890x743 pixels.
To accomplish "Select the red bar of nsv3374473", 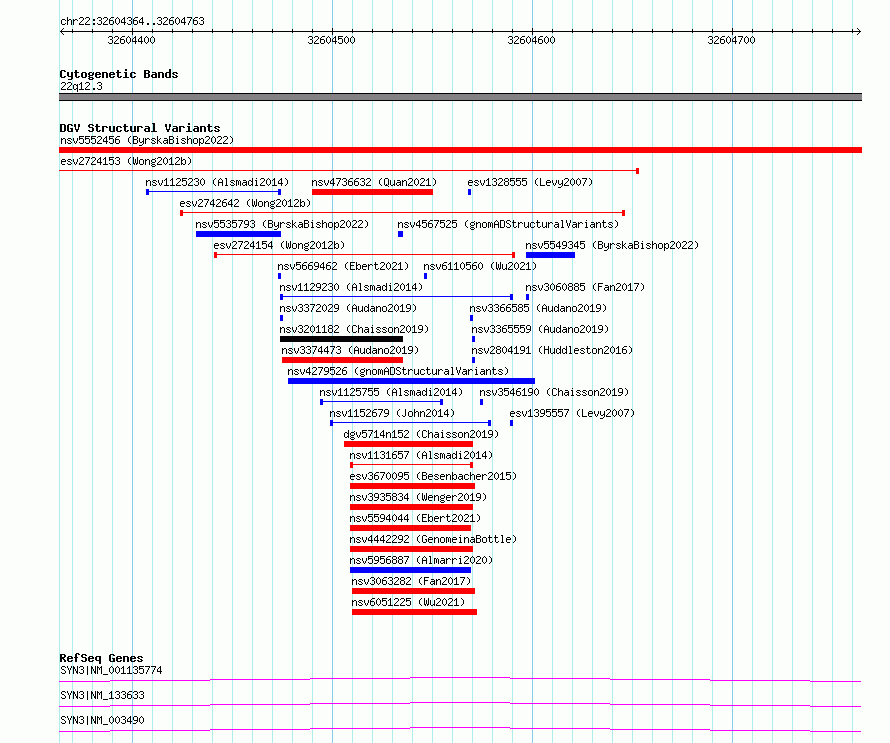I will [342, 360].
